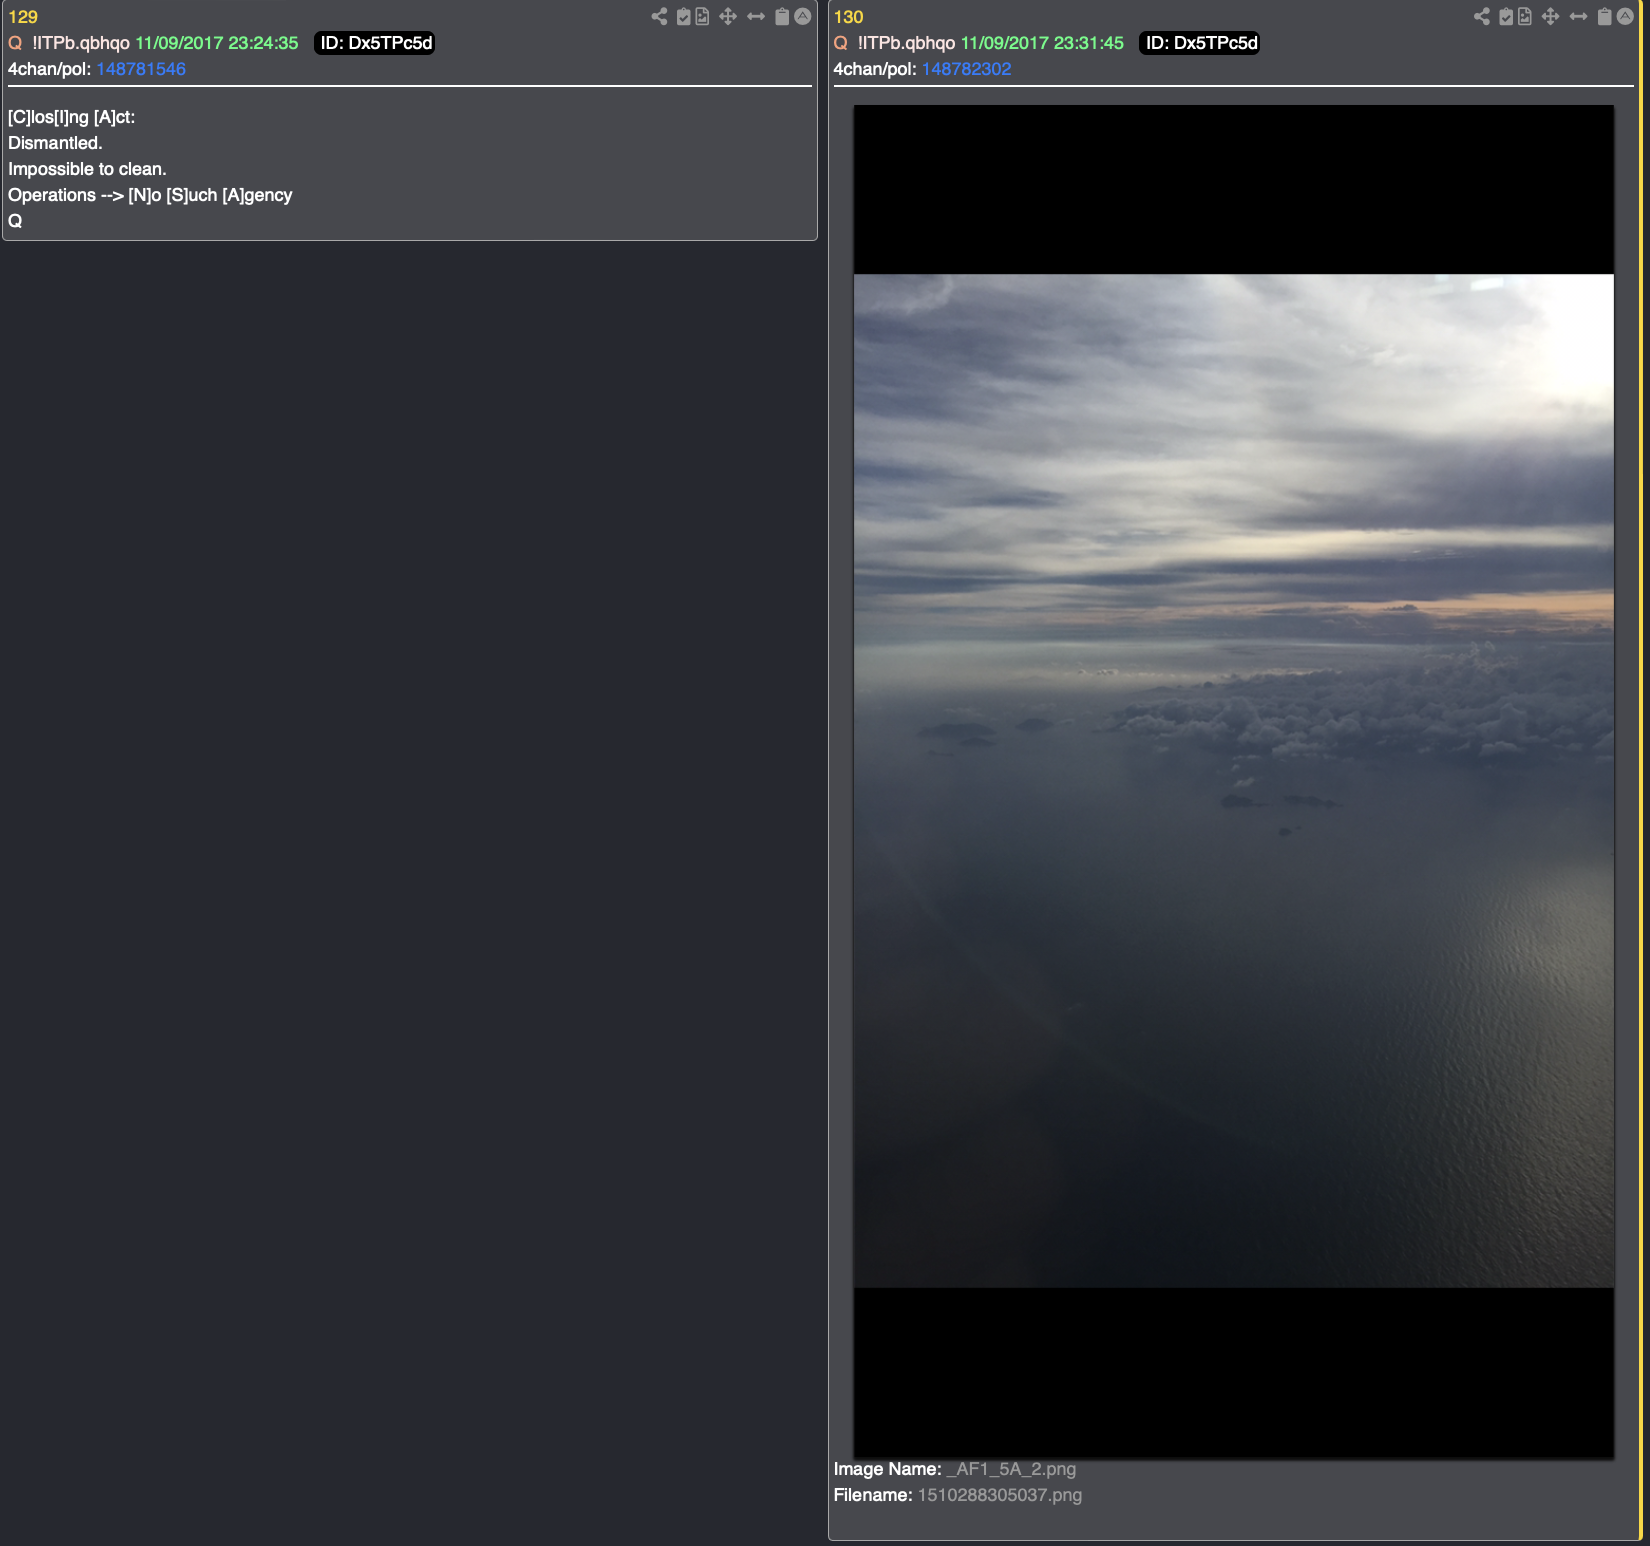Click four-way move arrows on post 129

[x=728, y=16]
